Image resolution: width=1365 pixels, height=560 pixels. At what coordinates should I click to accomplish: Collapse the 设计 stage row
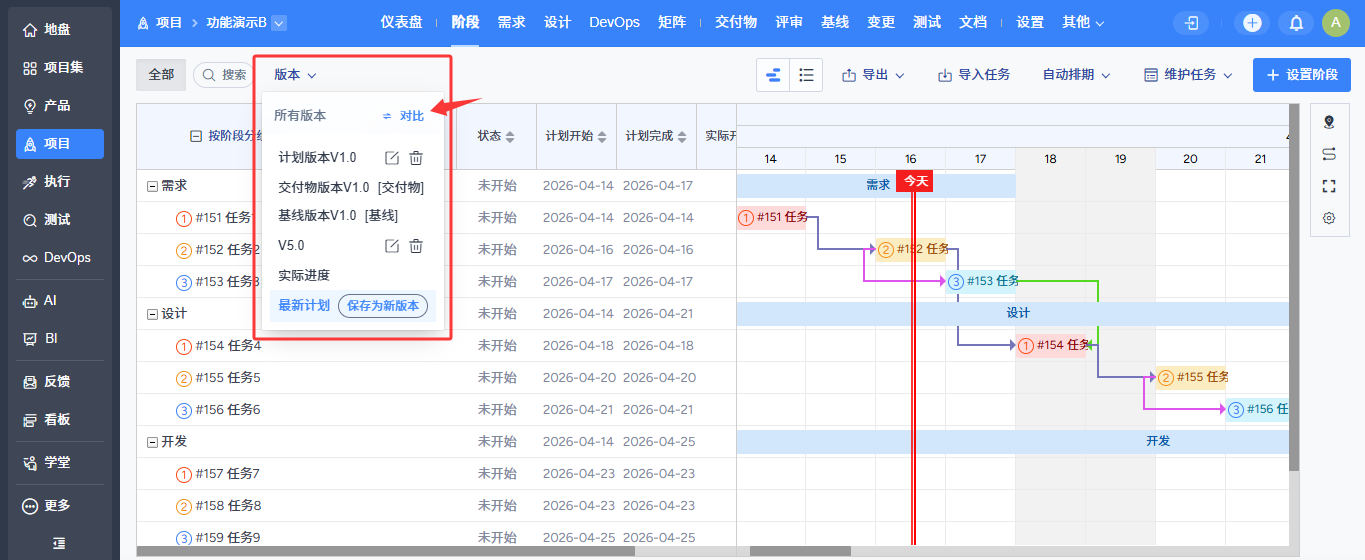(x=152, y=314)
